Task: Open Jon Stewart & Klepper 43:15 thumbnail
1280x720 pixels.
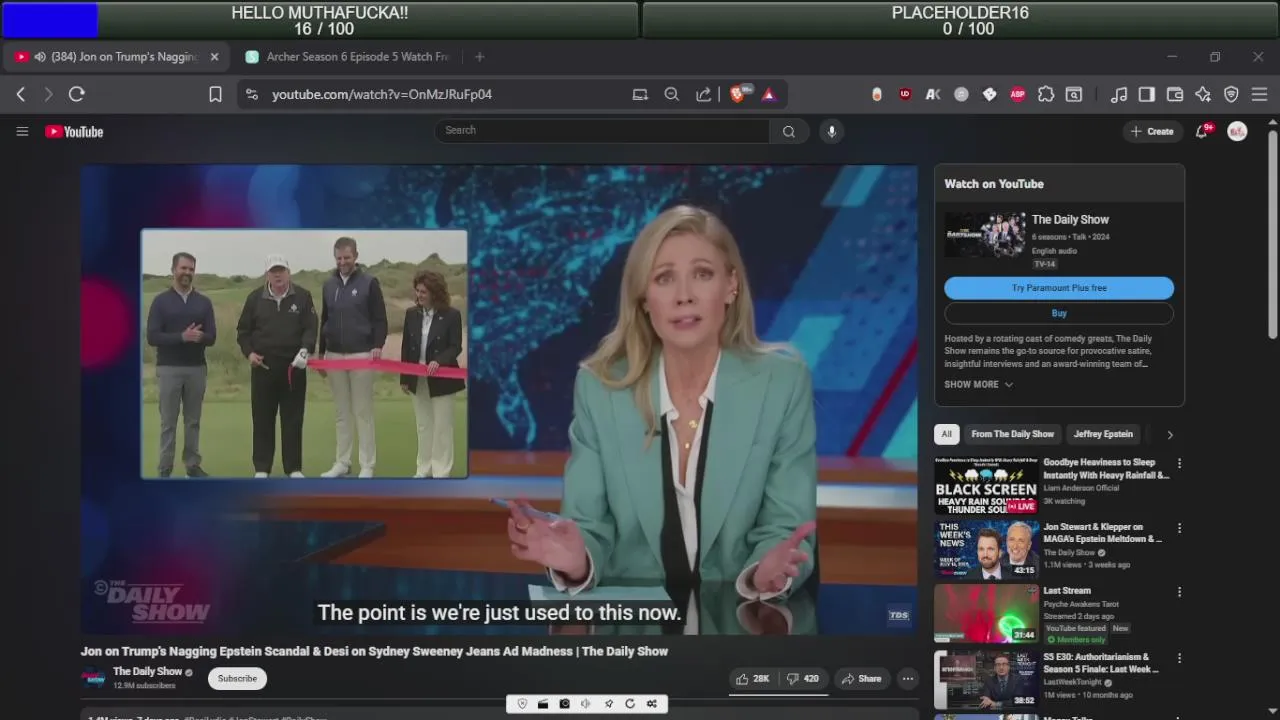Action: (986, 550)
